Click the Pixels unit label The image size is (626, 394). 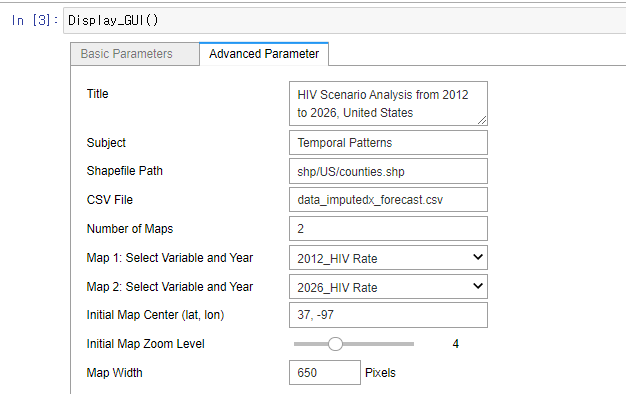pos(380,372)
